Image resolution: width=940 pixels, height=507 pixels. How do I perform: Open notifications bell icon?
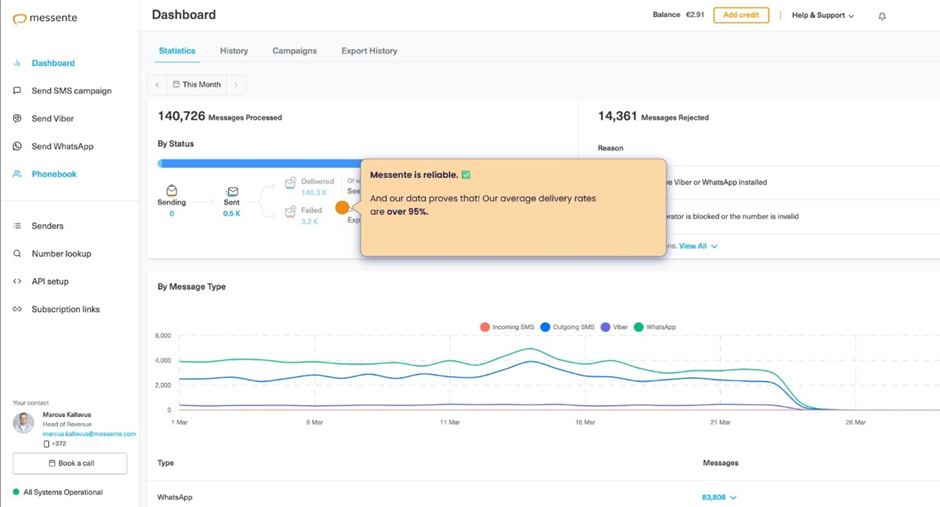point(882,16)
